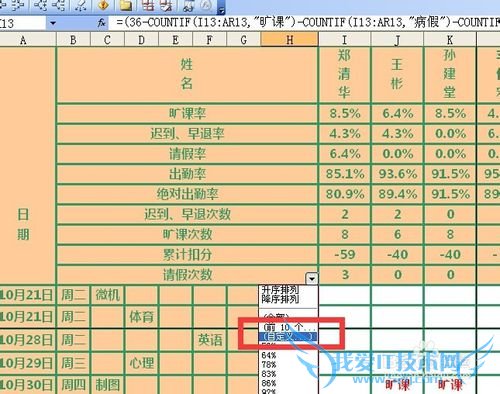500x394 pixels.
Task: Open the Watch Window glasses icon
Action: (x=189, y=5)
